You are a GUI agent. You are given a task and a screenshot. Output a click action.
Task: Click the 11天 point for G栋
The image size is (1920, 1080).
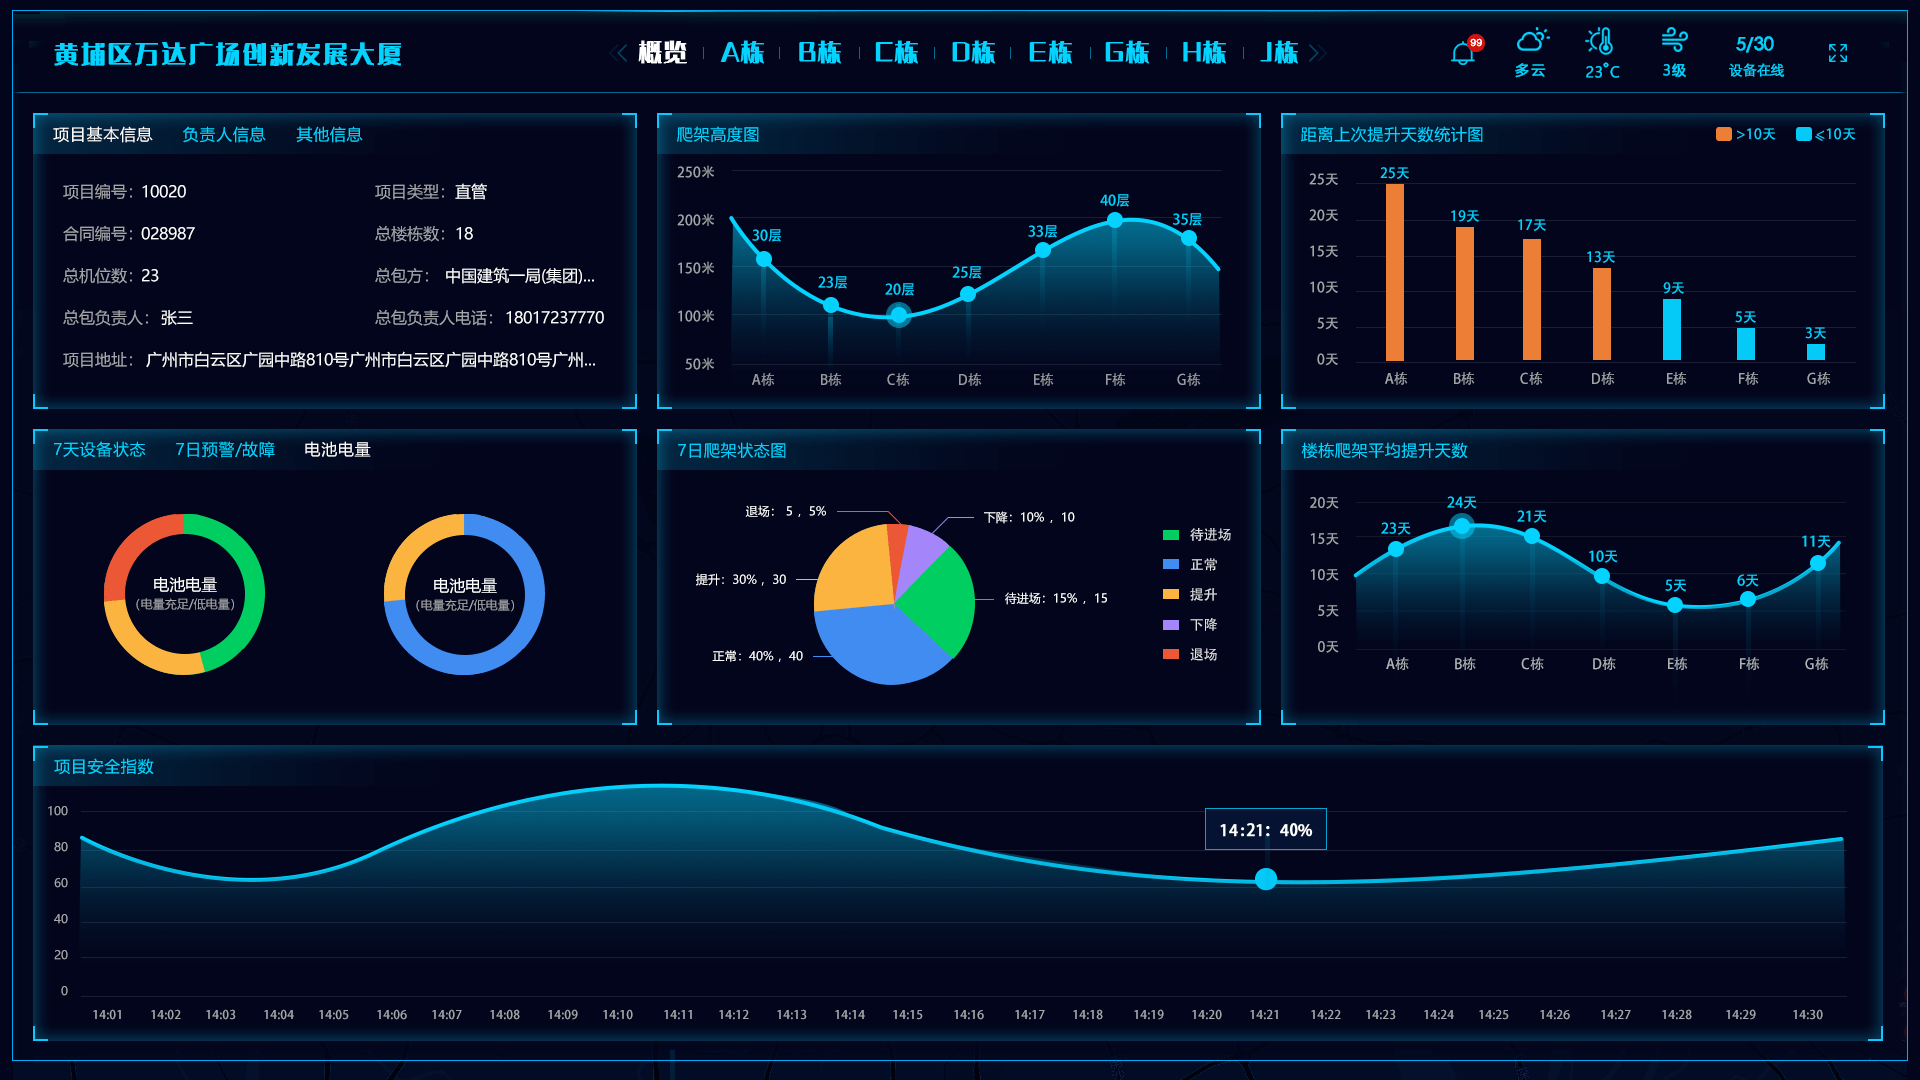(1818, 563)
